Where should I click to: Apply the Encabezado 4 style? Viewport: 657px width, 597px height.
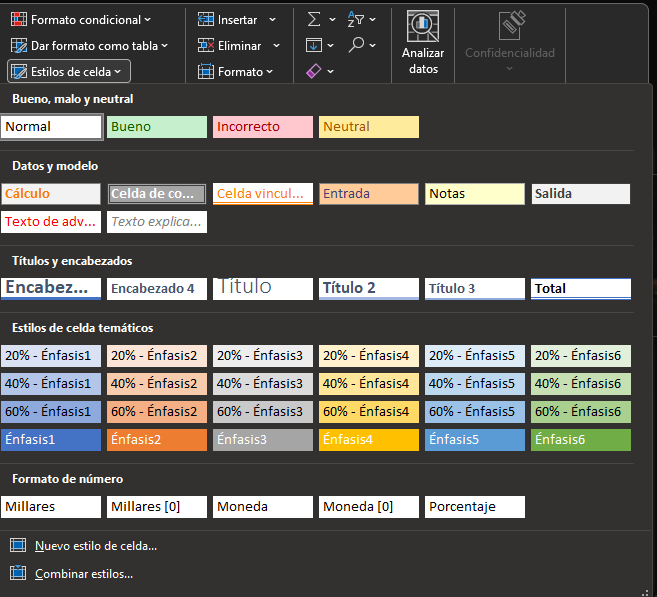tap(157, 289)
